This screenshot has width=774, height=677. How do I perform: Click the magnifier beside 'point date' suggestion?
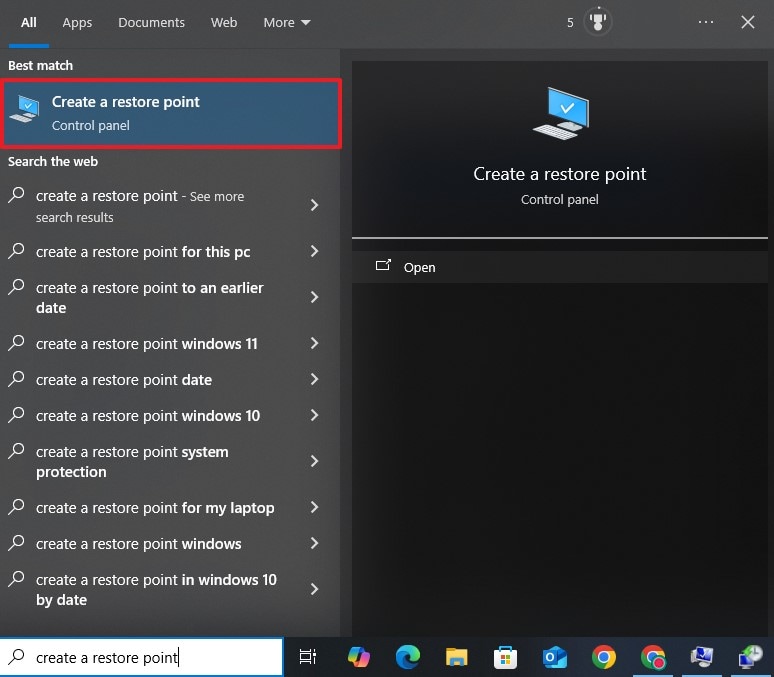click(16, 378)
